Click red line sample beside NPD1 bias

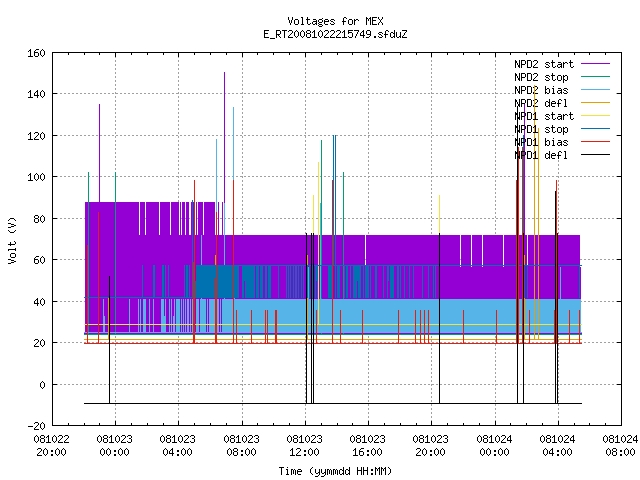pos(596,142)
